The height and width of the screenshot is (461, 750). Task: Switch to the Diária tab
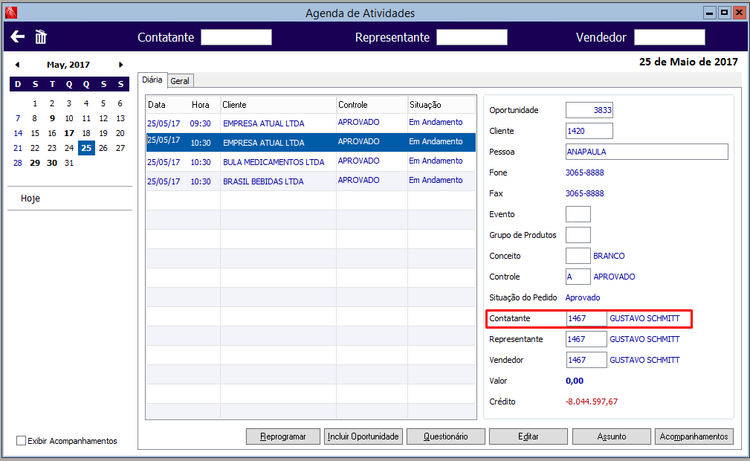tap(152, 80)
